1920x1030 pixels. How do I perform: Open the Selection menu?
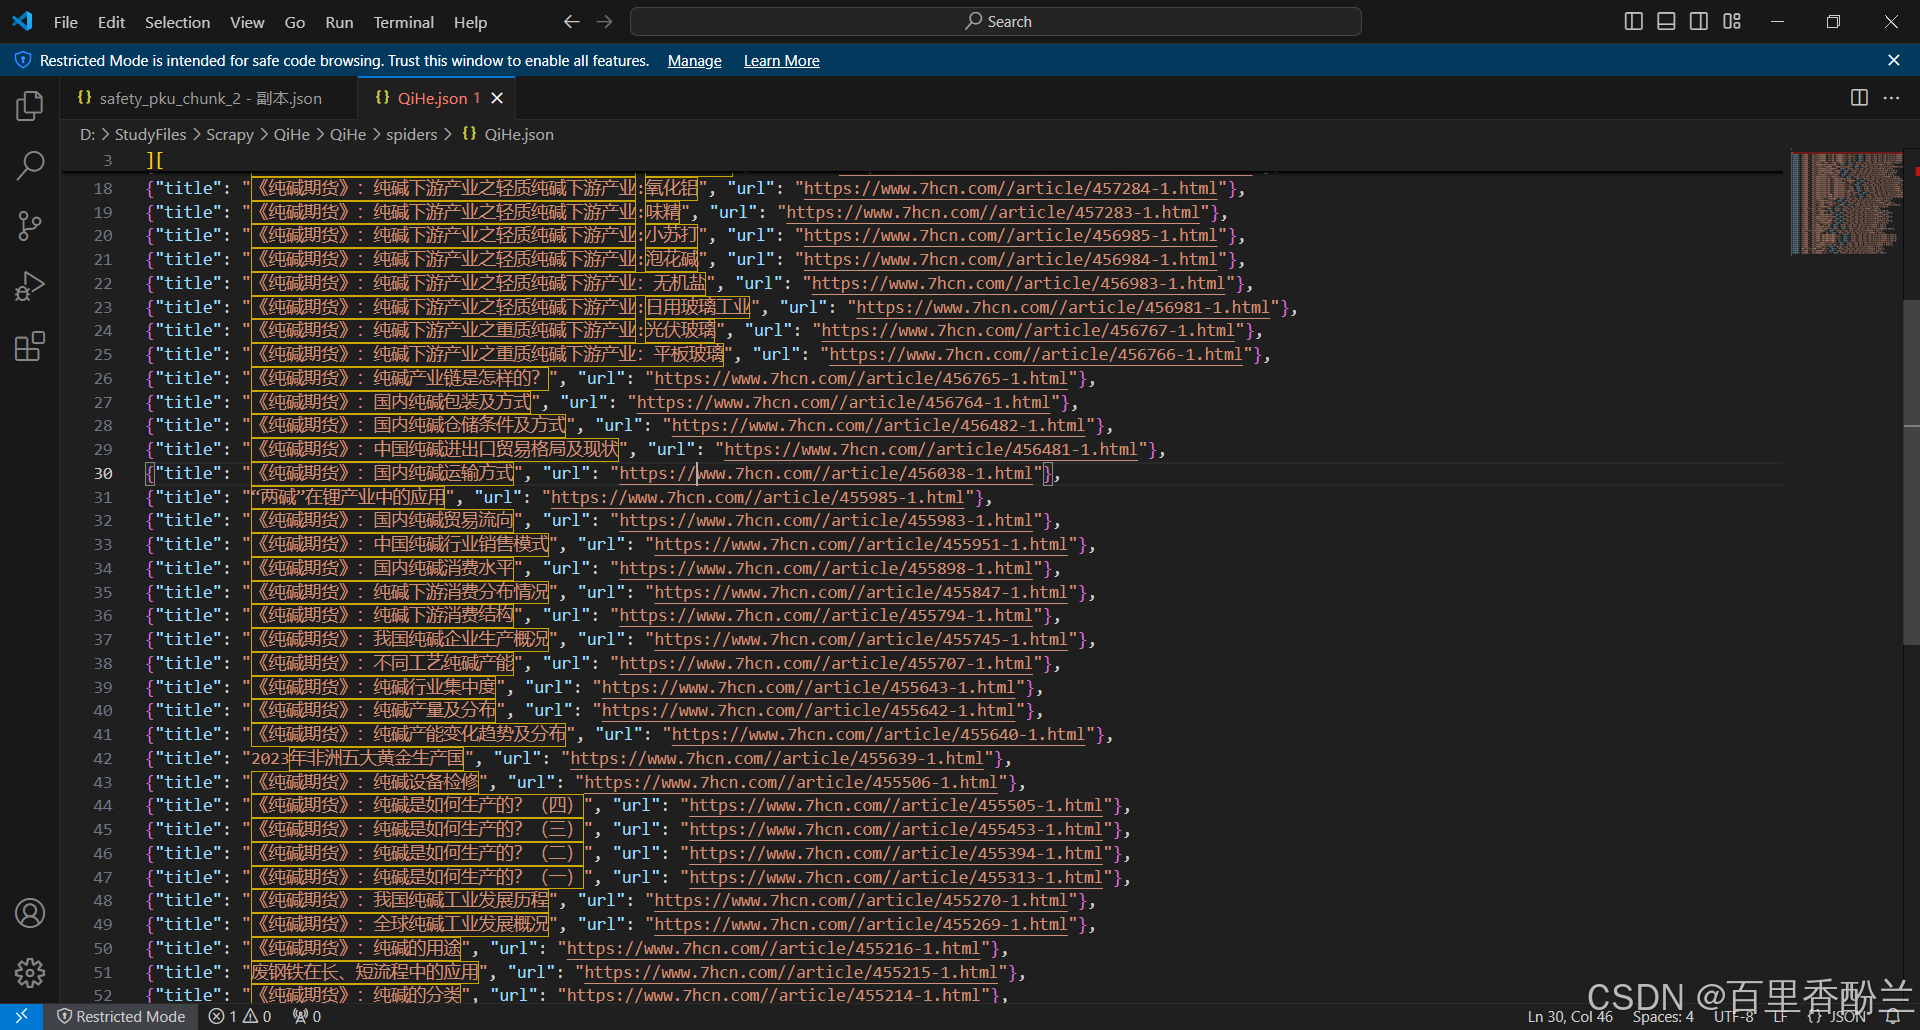coord(177,22)
